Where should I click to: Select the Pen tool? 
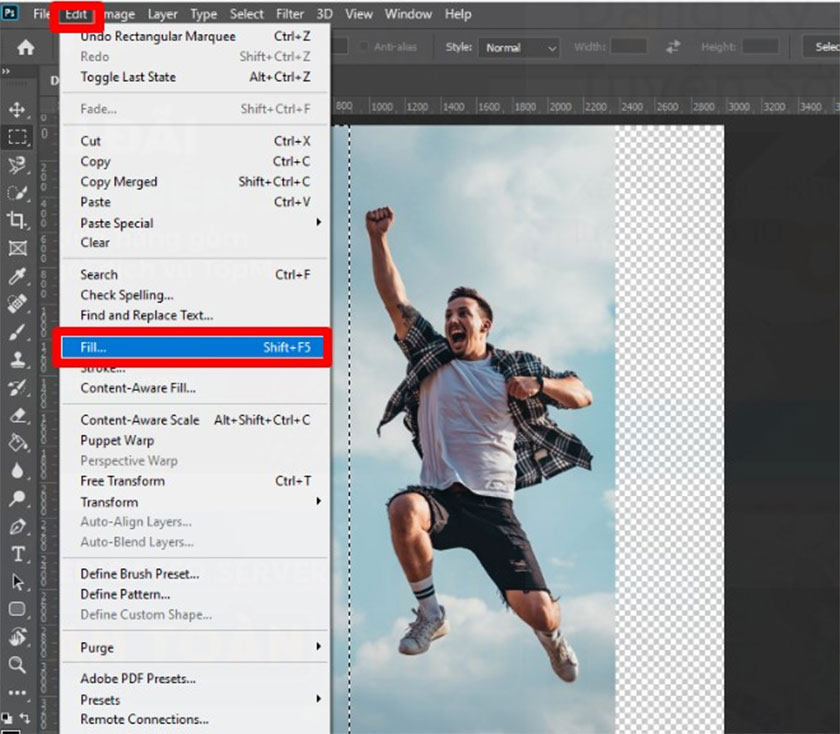(x=17, y=527)
